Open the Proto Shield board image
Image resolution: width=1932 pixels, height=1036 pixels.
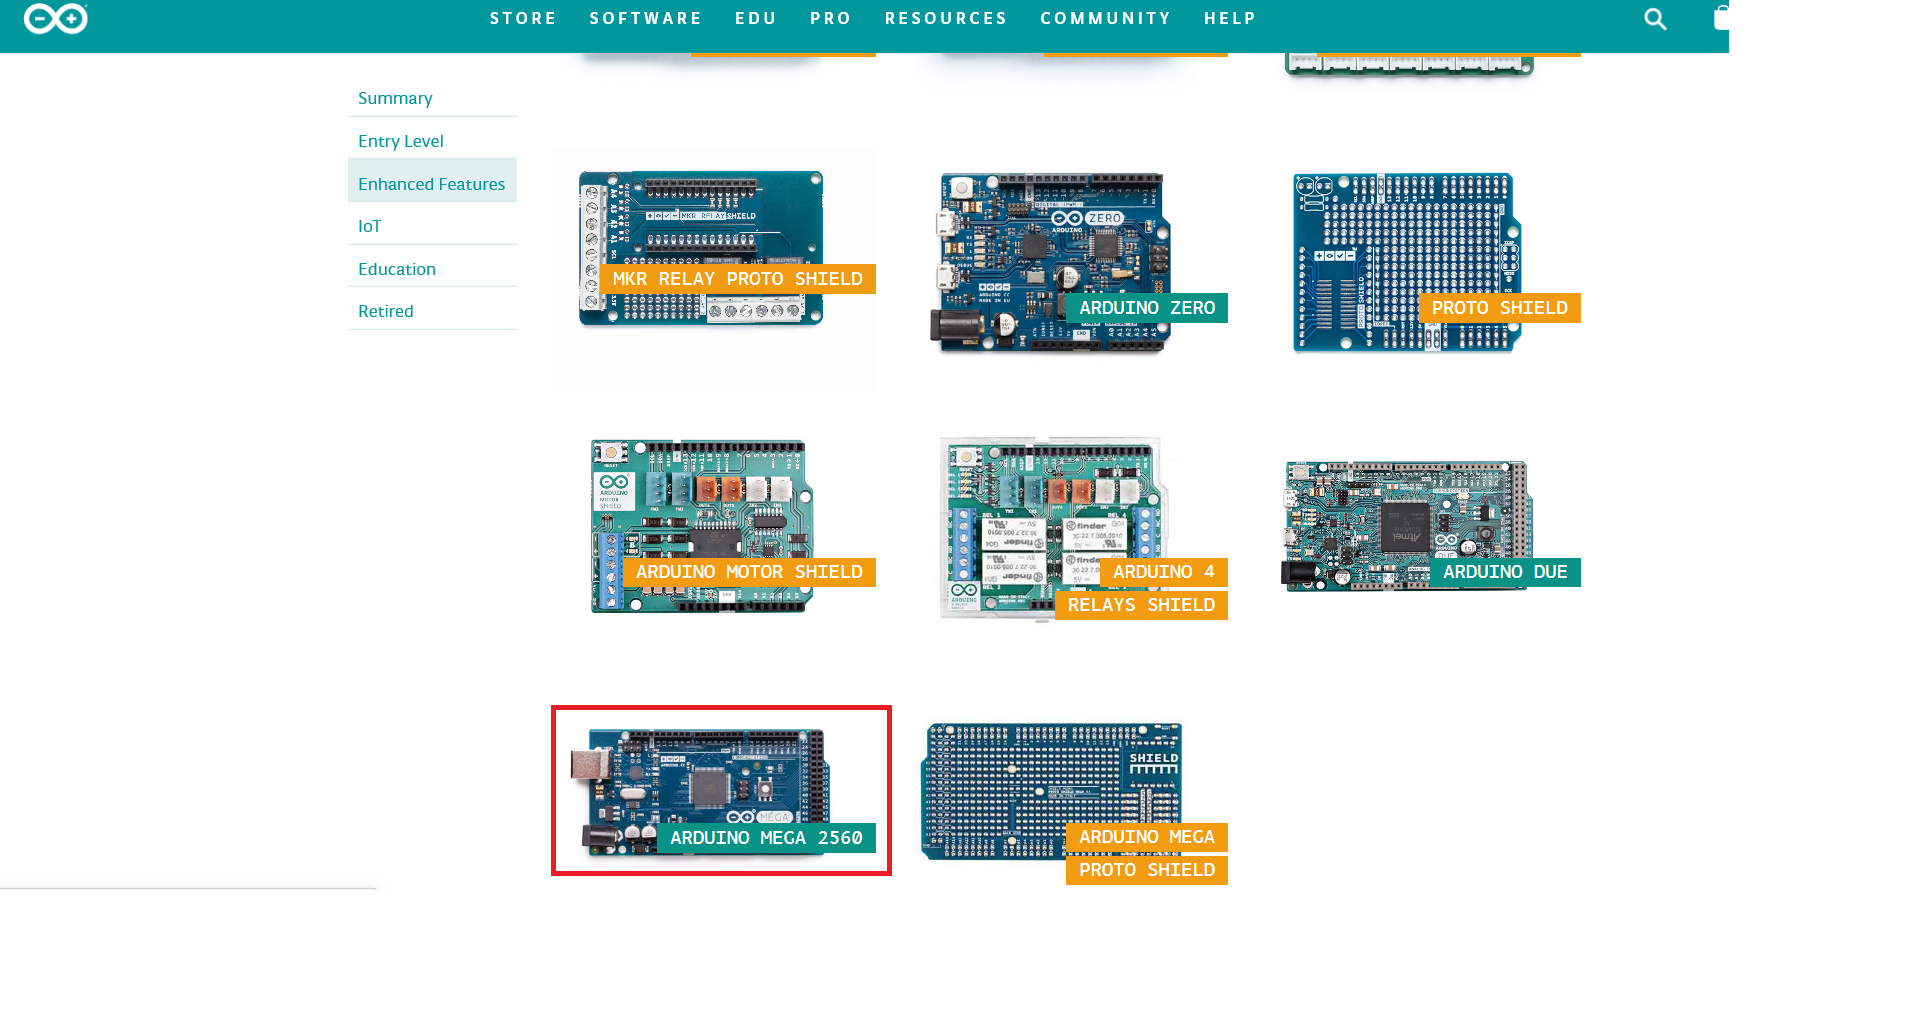pos(1406,262)
